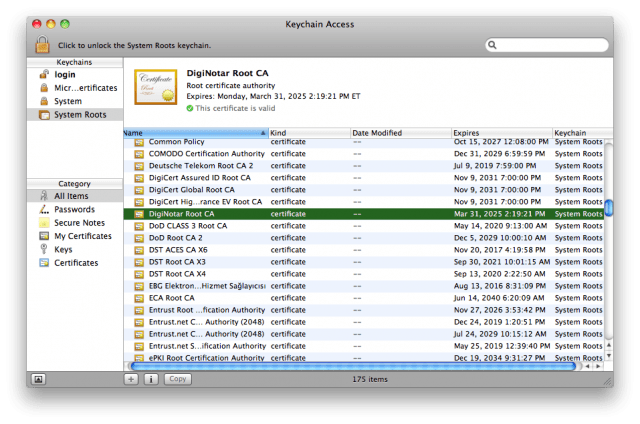Click the COMODO Certification Authority certificate icon
The image size is (640, 424).
point(139,154)
